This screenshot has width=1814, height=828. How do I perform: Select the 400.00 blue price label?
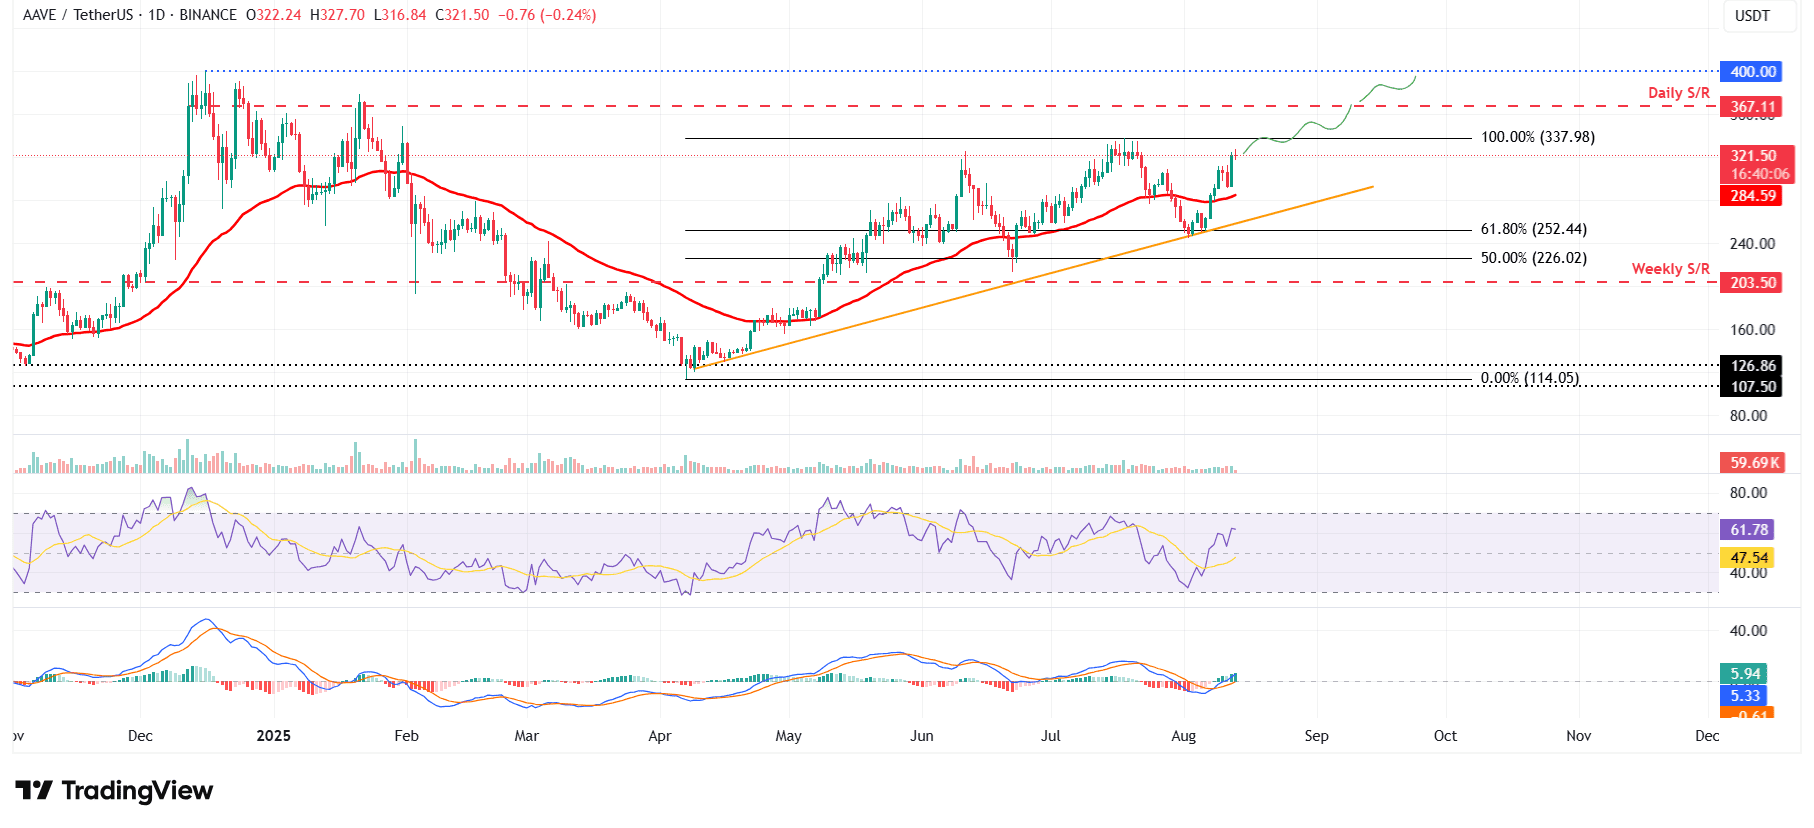[1753, 72]
